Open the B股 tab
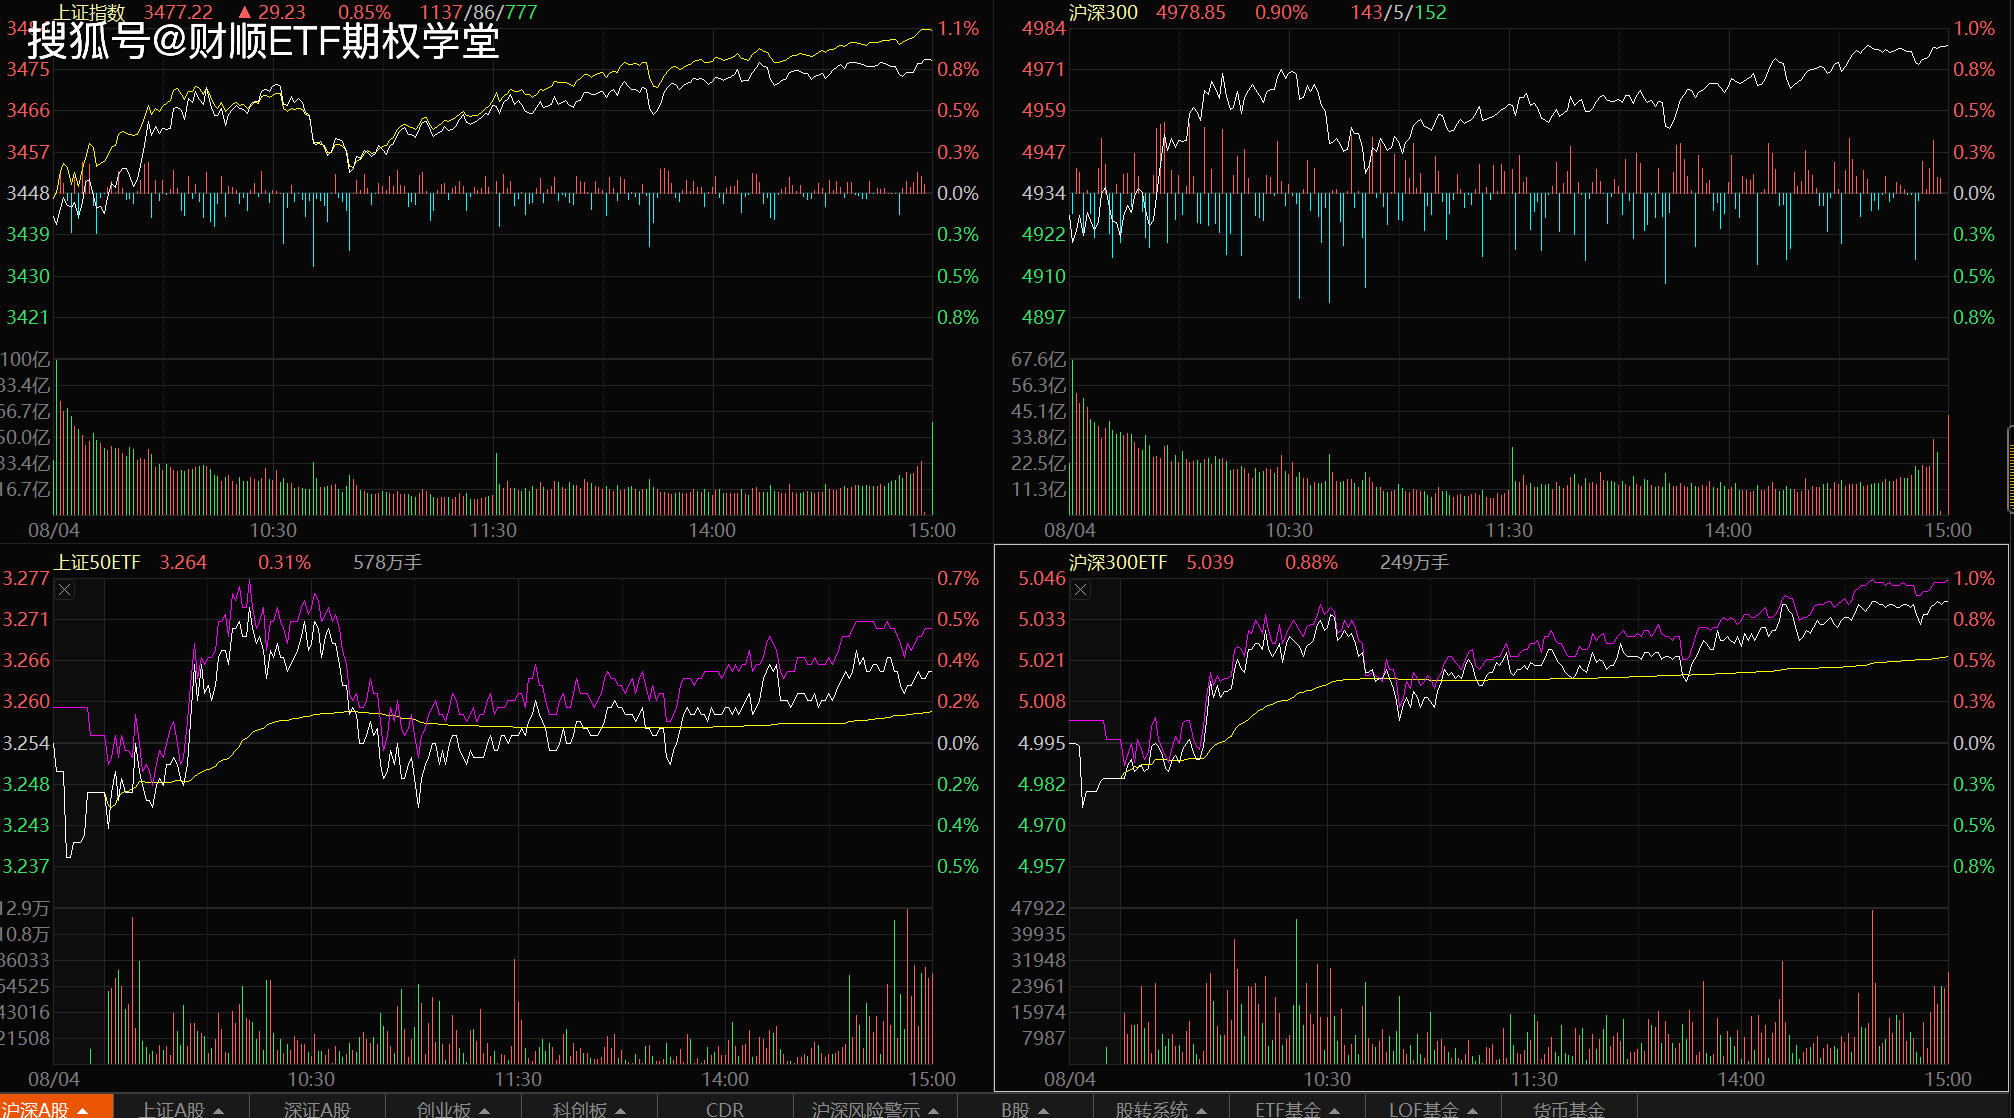This screenshot has height=1118, width=2014. tap(1015, 1109)
